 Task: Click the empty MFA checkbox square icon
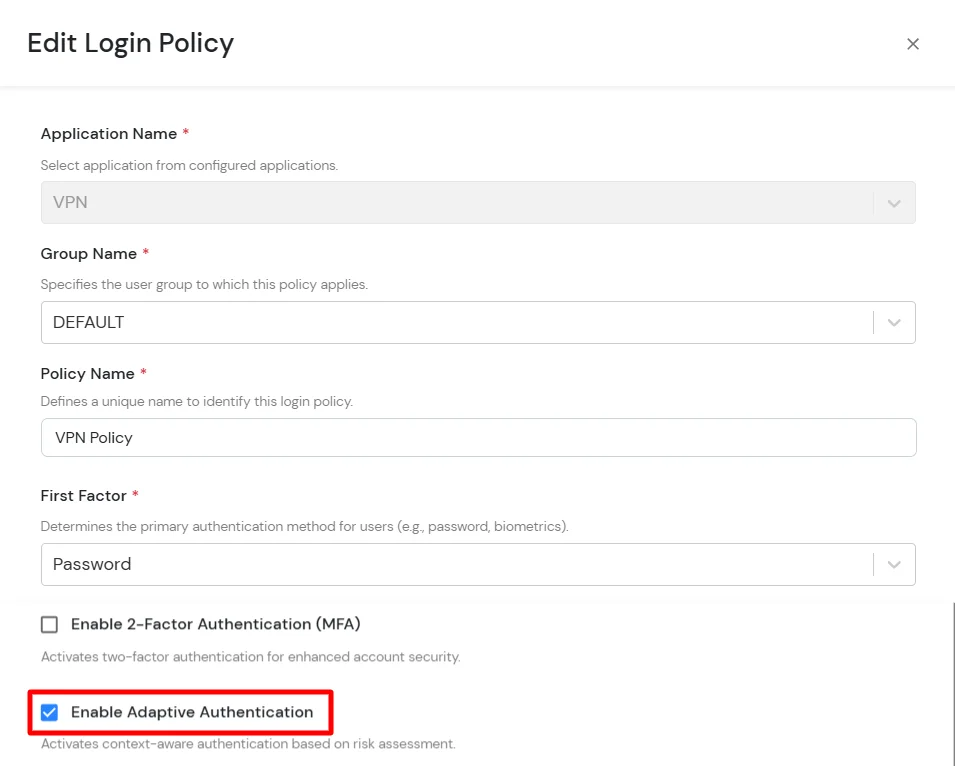(49, 624)
